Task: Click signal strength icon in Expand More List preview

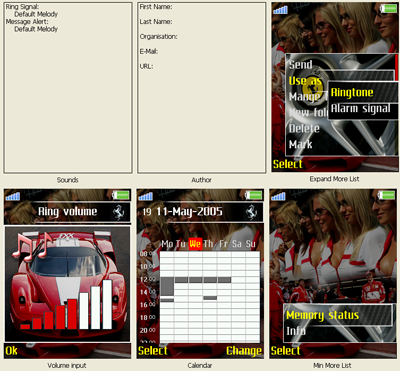Action: pos(280,9)
